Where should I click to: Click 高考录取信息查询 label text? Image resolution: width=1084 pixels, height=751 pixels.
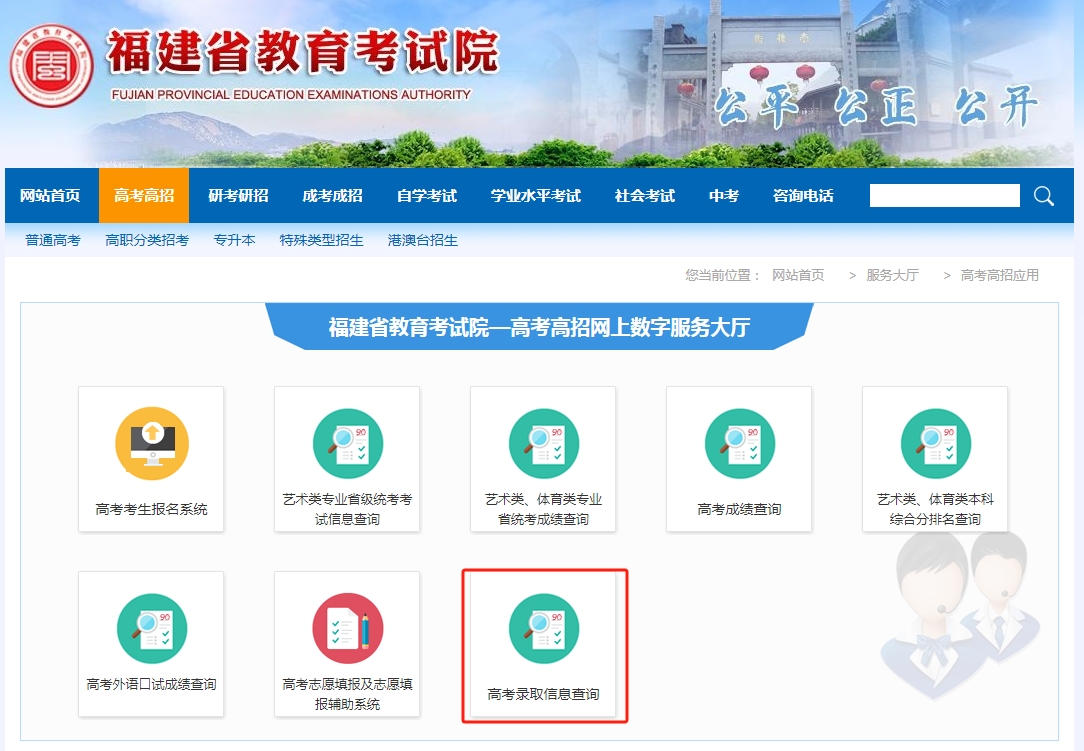(x=543, y=694)
